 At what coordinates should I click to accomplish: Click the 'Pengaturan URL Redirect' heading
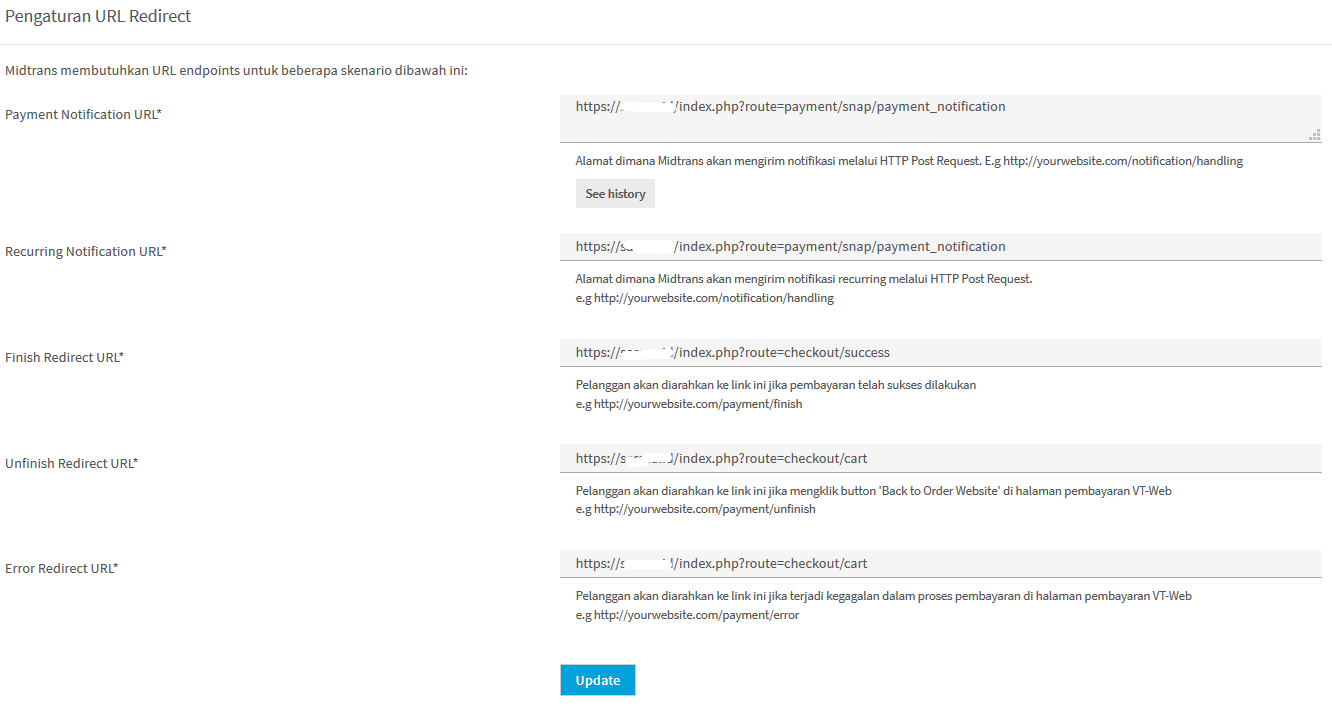click(x=98, y=17)
